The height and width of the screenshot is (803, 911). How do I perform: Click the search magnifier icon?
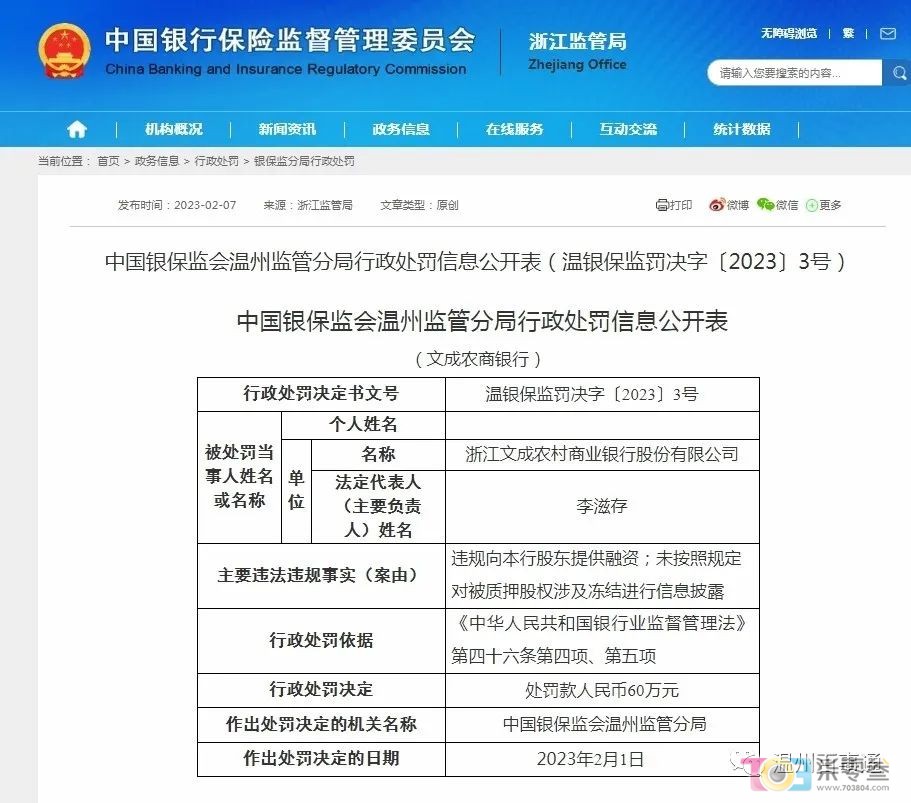pos(895,73)
